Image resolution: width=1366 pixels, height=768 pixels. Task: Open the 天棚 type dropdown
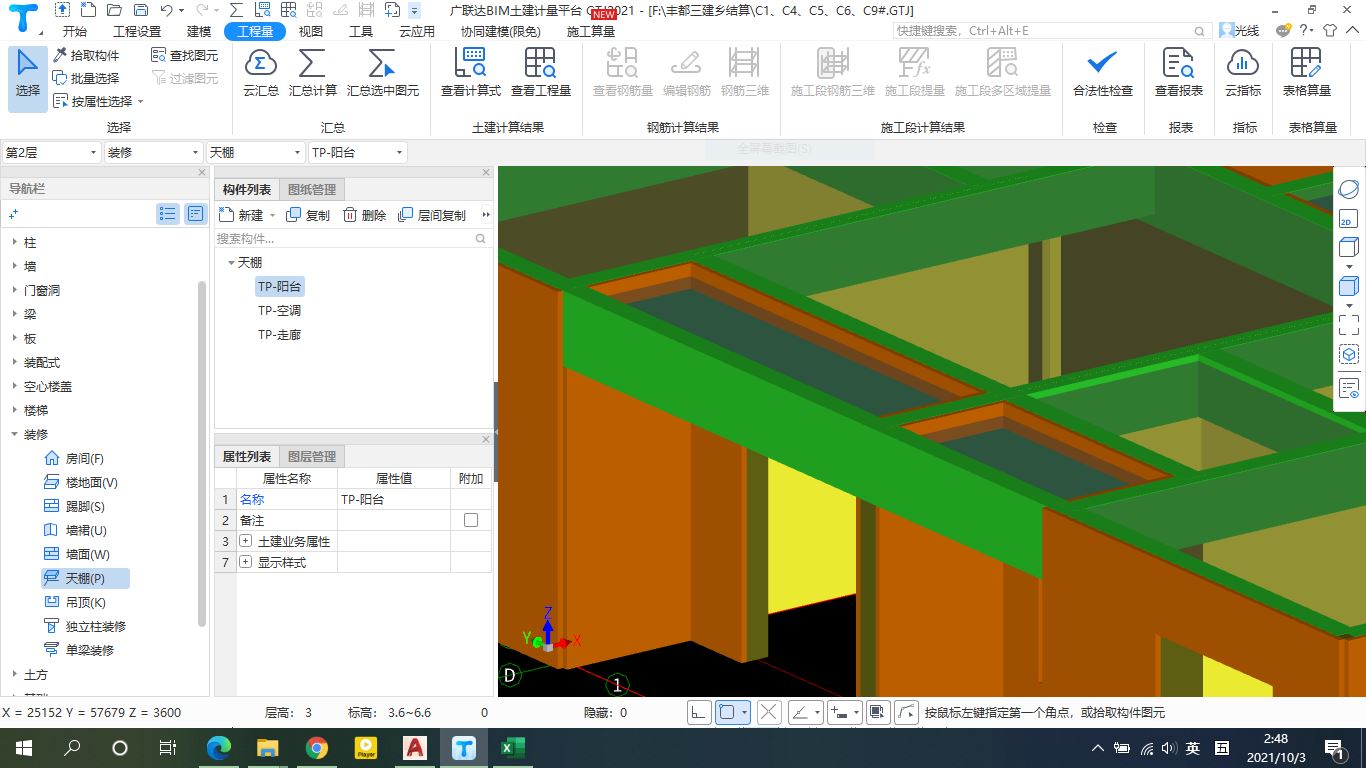click(x=255, y=153)
